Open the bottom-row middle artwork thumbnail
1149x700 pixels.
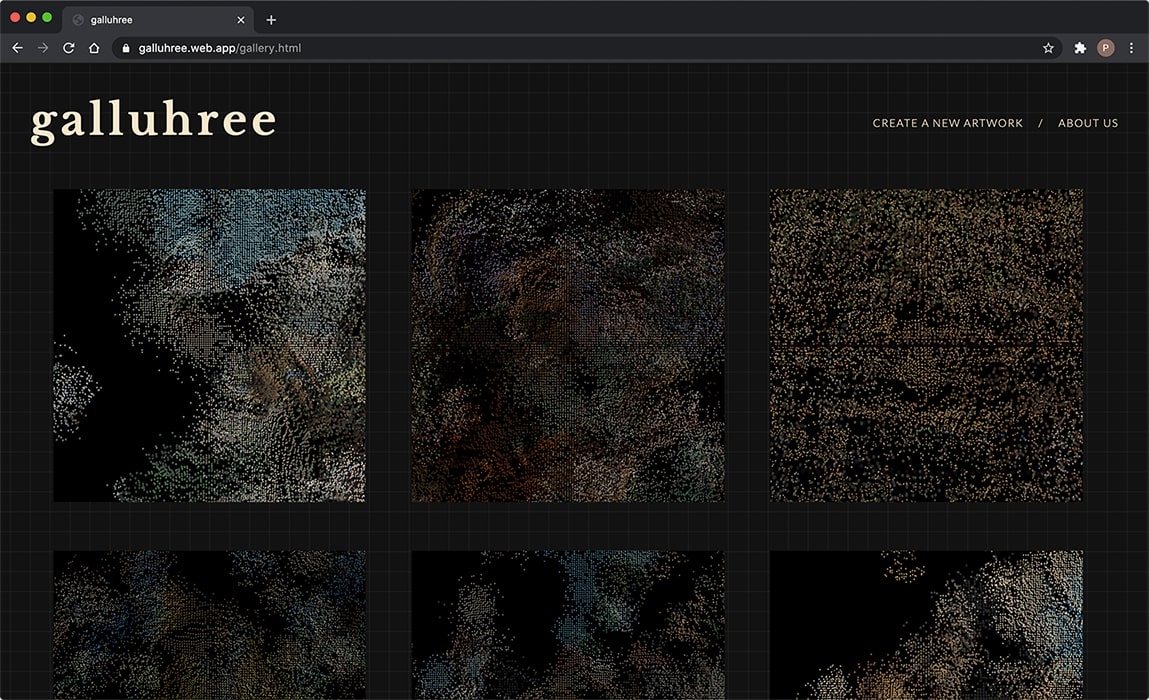click(568, 625)
